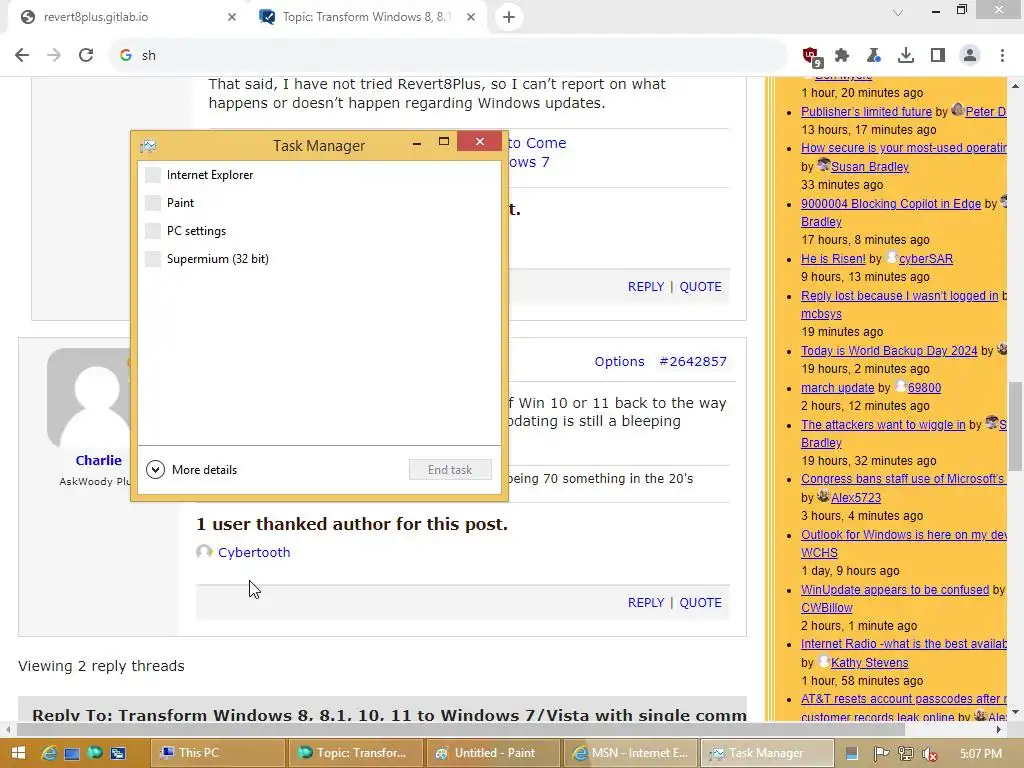Open sidebar topic march update

[x=837, y=388]
